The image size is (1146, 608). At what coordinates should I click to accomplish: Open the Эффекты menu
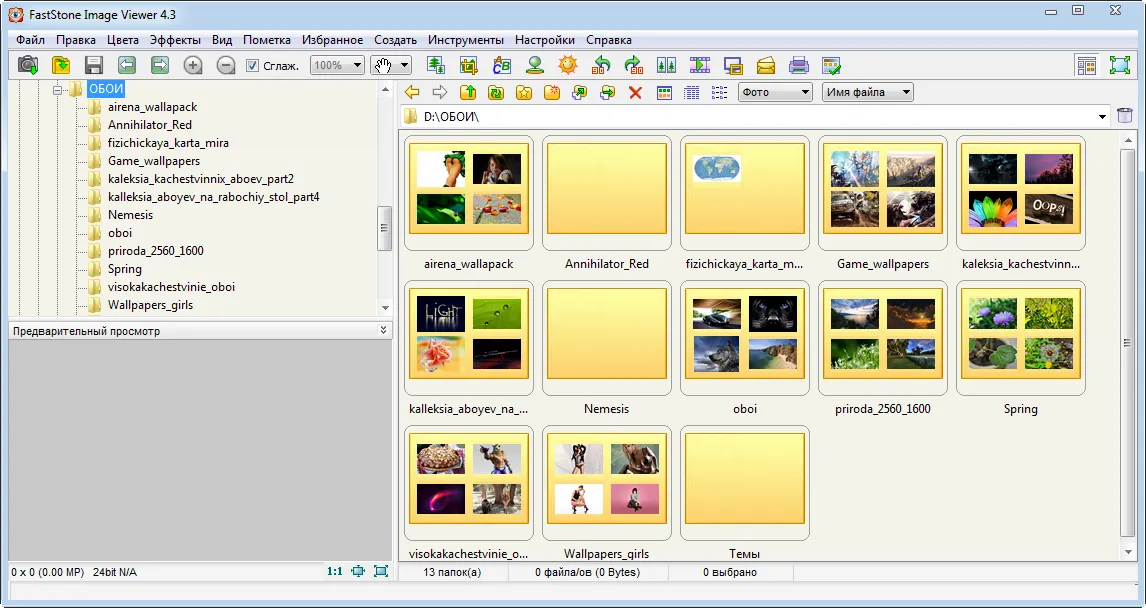[x=175, y=40]
